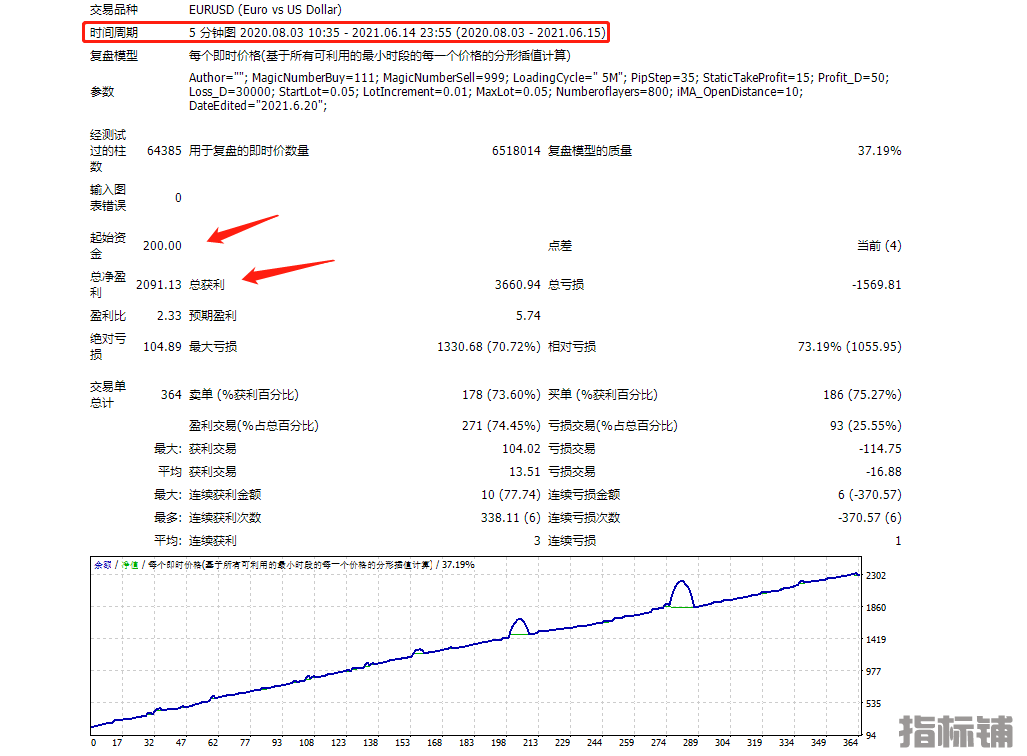This screenshot has height=756, width=1027.
Task: Click the starting capital value 200.00
Action: 162,246
